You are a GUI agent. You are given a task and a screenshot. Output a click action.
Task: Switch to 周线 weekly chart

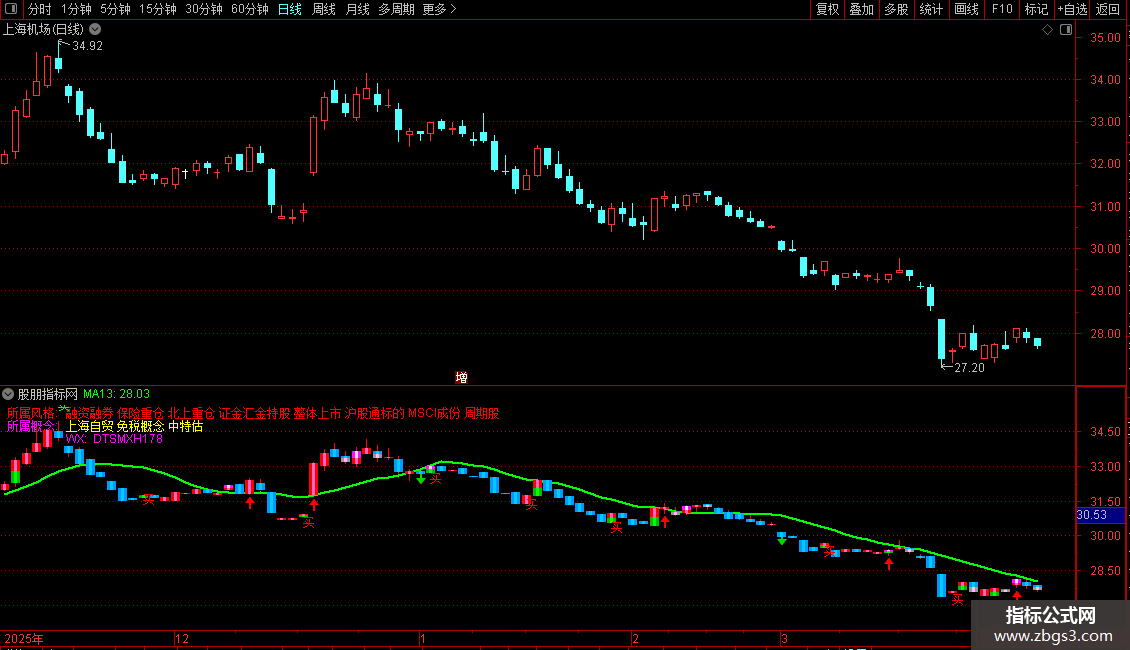click(324, 9)
